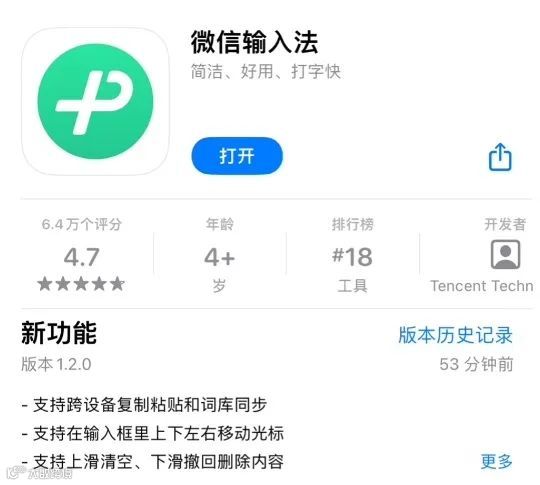This screenshot has width=540, height=485.
Task: Click the 新功能 section heading
Action: pyautogui.click(x=59, y=333)
